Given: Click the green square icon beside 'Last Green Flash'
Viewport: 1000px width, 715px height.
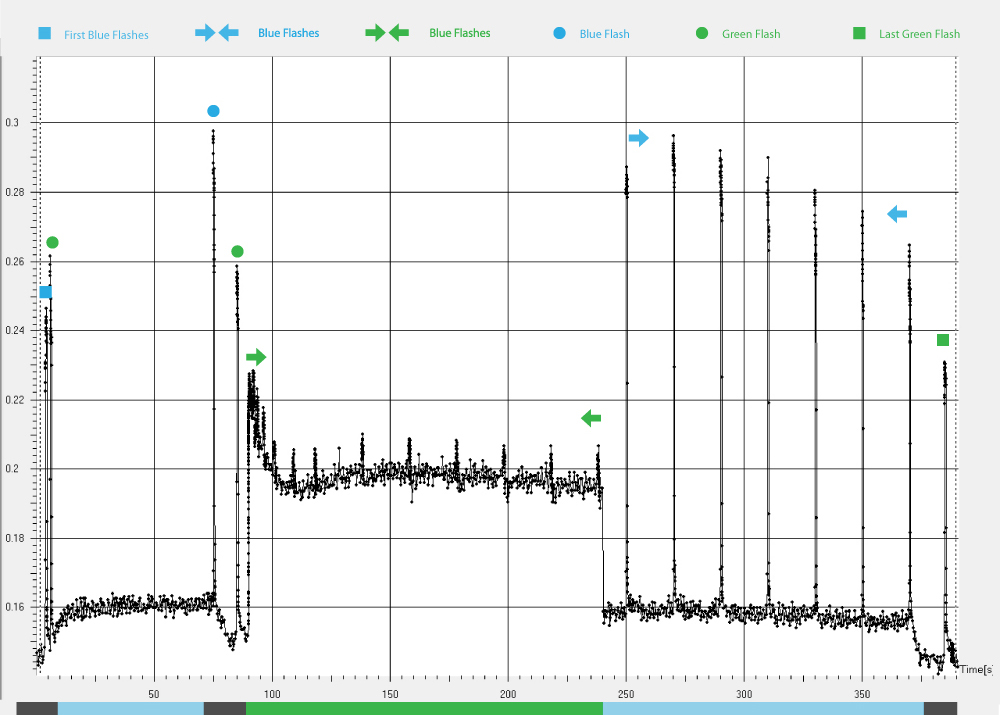Looking at the screenshot, I should [x=859, y=34].
